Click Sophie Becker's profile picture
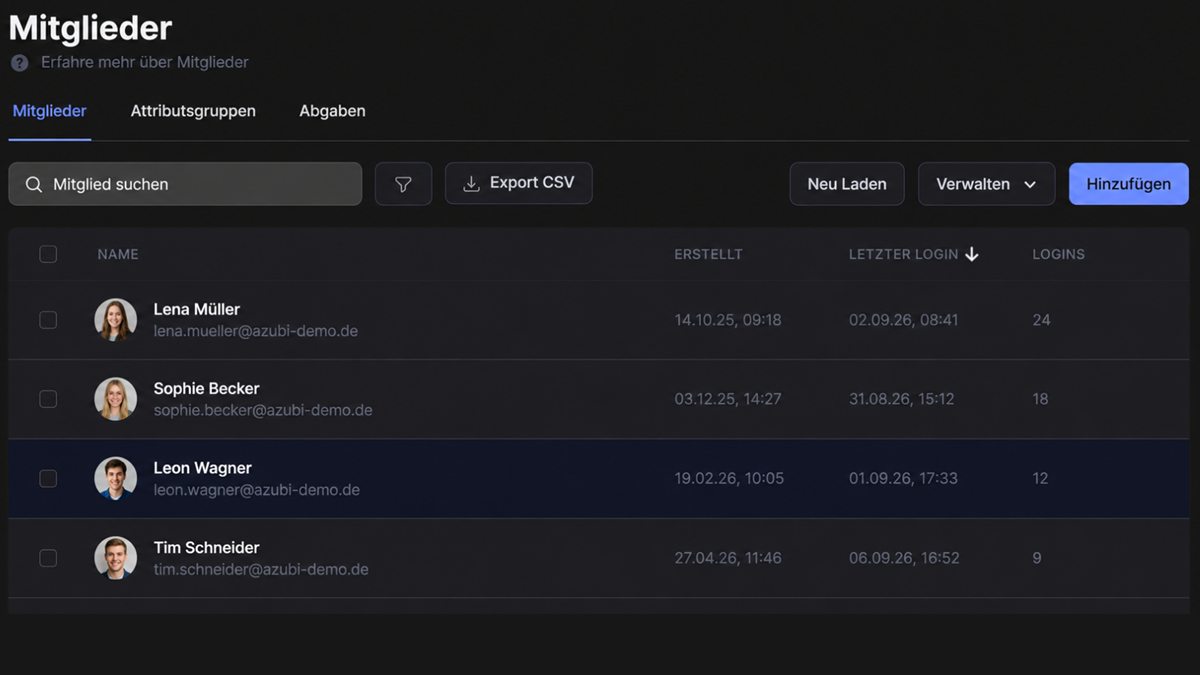This screenshot has width=1200, height=675. (x=116, y=399)
